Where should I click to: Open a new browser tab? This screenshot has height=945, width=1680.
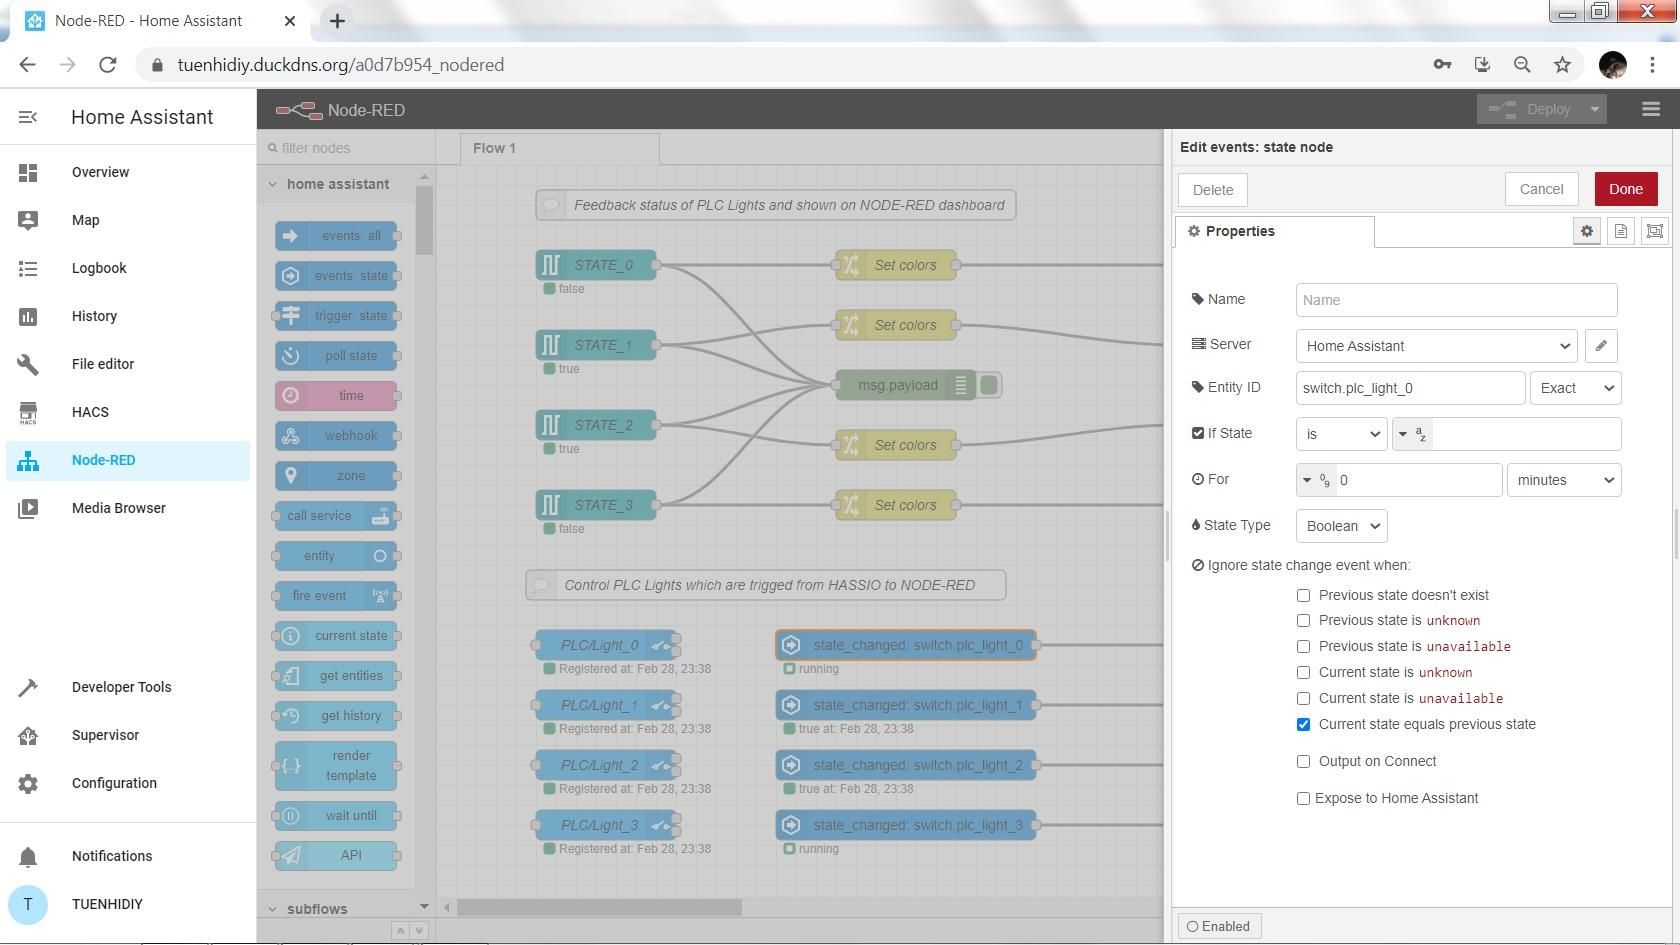[337, 20]
